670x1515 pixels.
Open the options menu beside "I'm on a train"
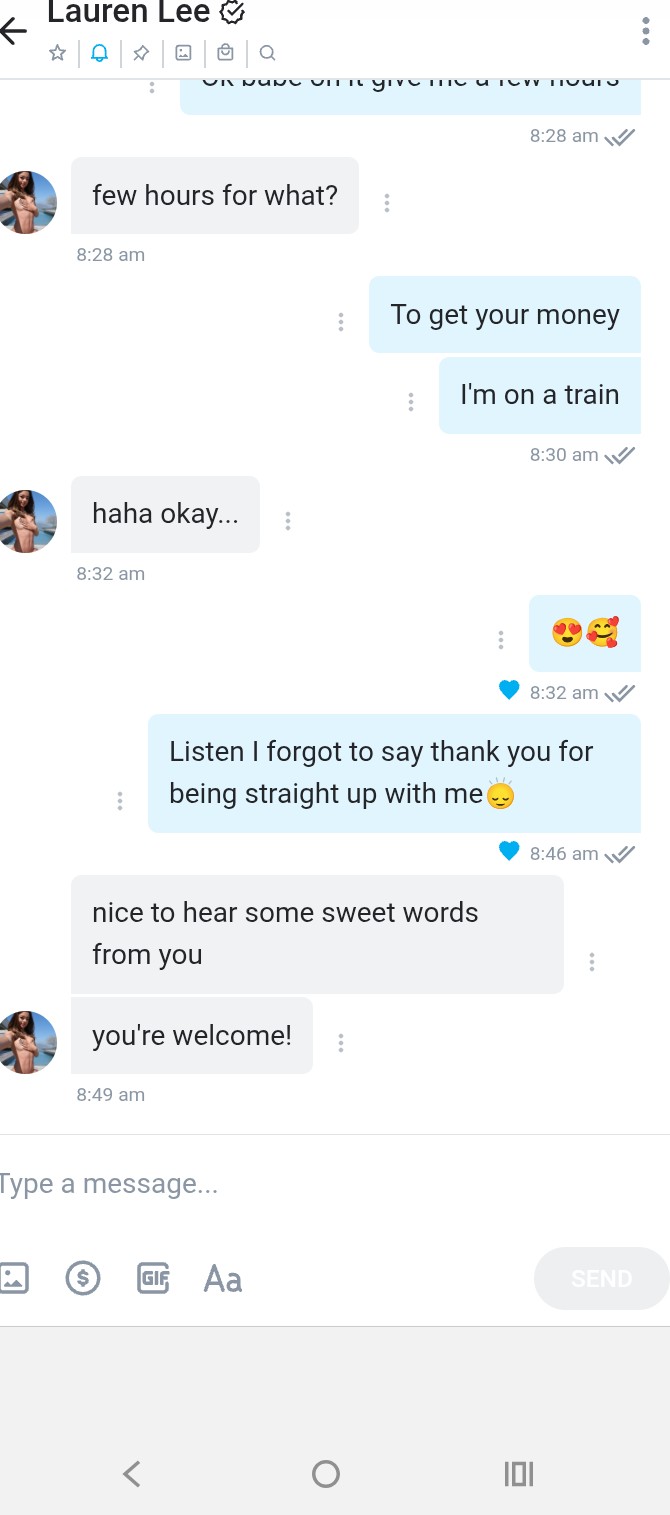(x=411, y=402)
